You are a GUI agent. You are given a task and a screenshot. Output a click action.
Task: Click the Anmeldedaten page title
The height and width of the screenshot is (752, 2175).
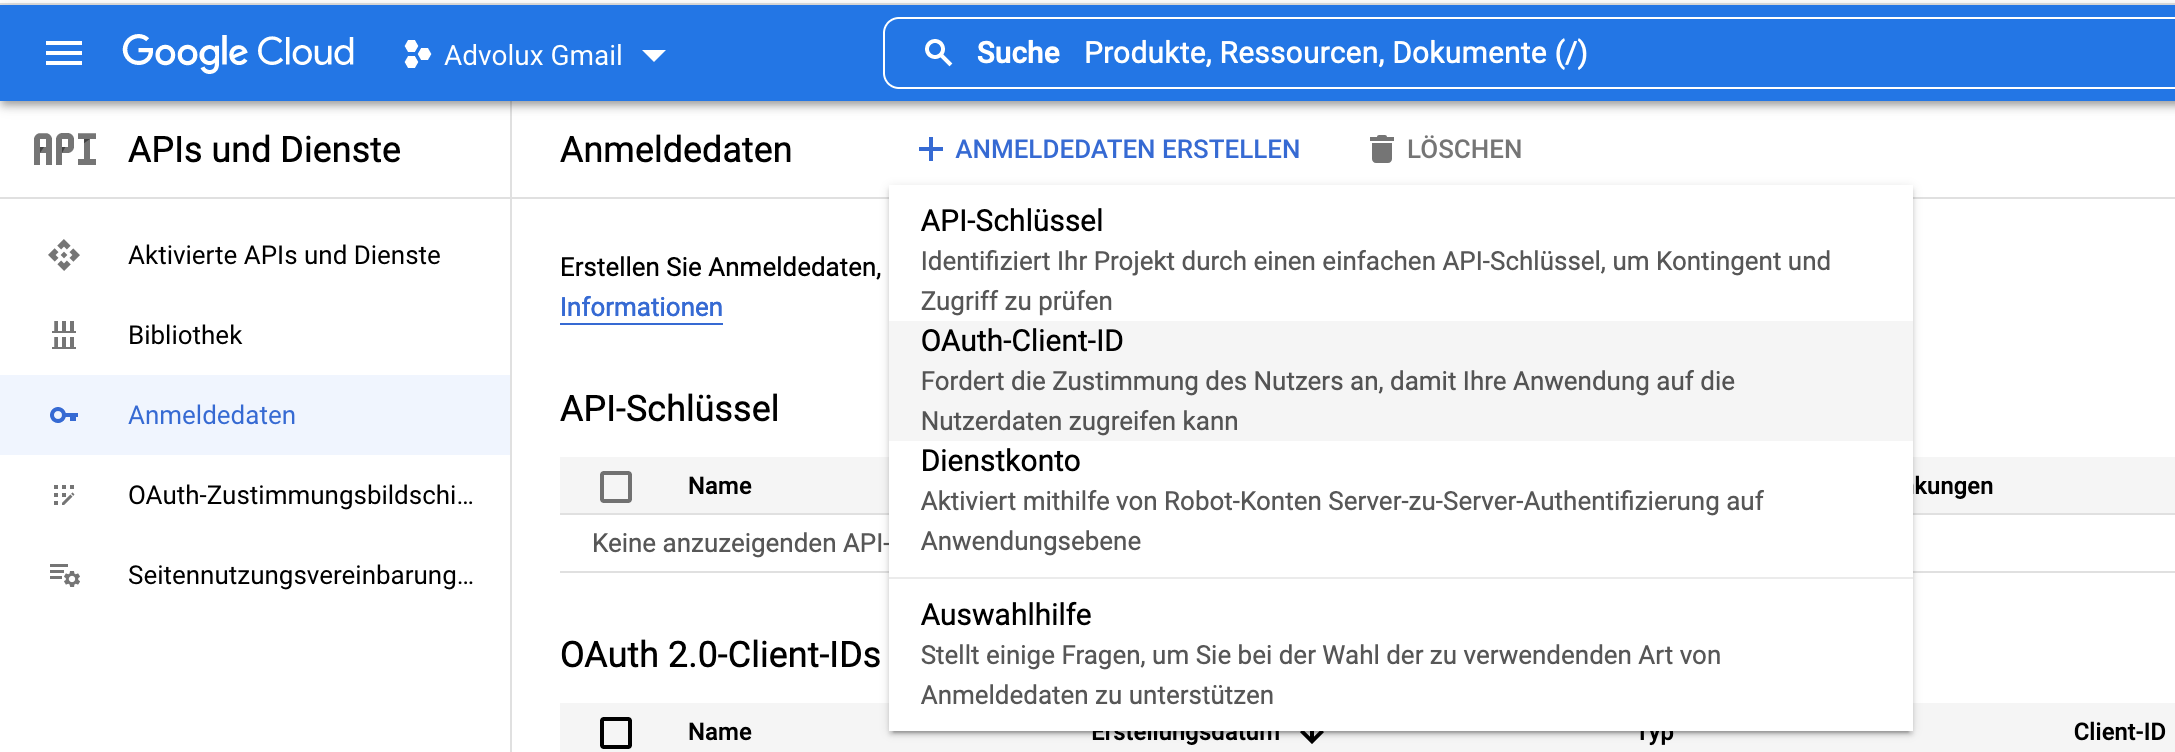point(676,150)
